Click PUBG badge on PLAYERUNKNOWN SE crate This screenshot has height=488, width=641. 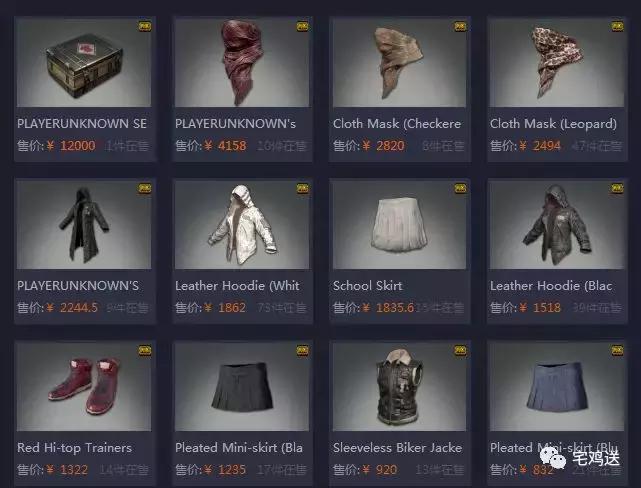[145, 27]
